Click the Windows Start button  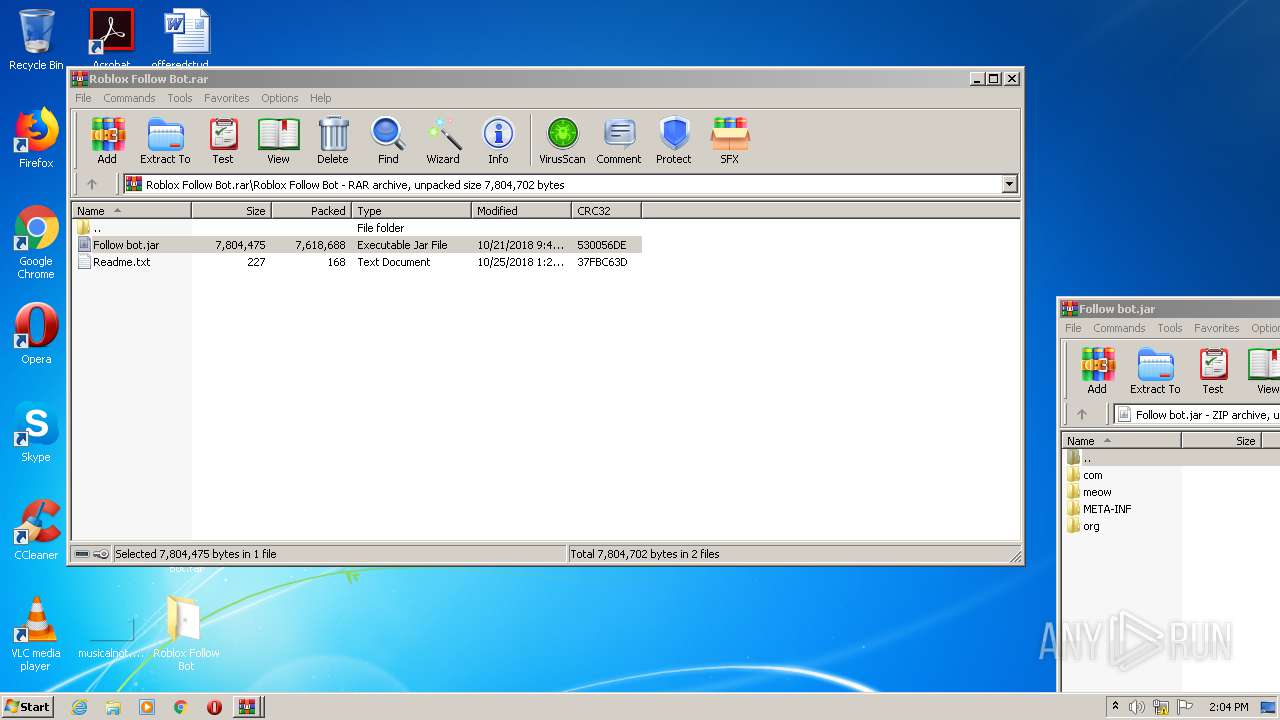pos(28,706)
